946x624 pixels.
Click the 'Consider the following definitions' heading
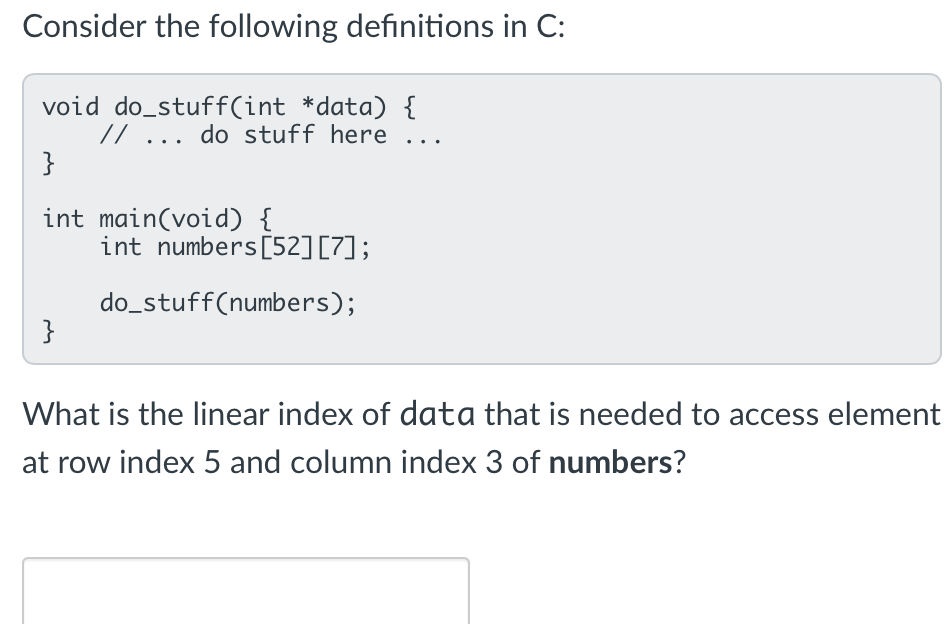pyautogui.click(x=294, y=27)
